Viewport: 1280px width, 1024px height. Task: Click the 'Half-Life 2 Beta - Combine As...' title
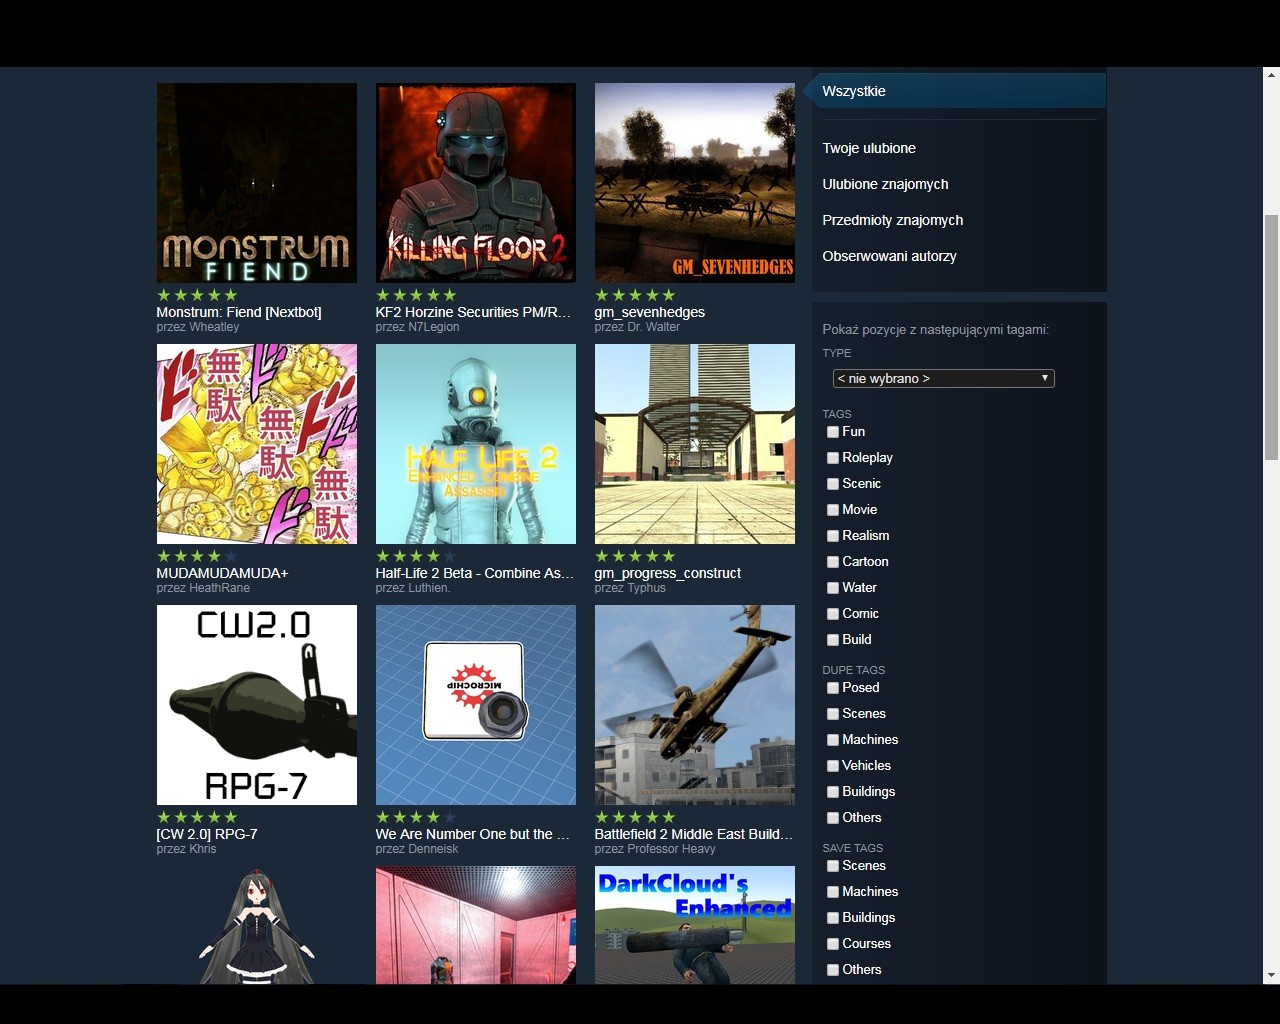(475, 573)
